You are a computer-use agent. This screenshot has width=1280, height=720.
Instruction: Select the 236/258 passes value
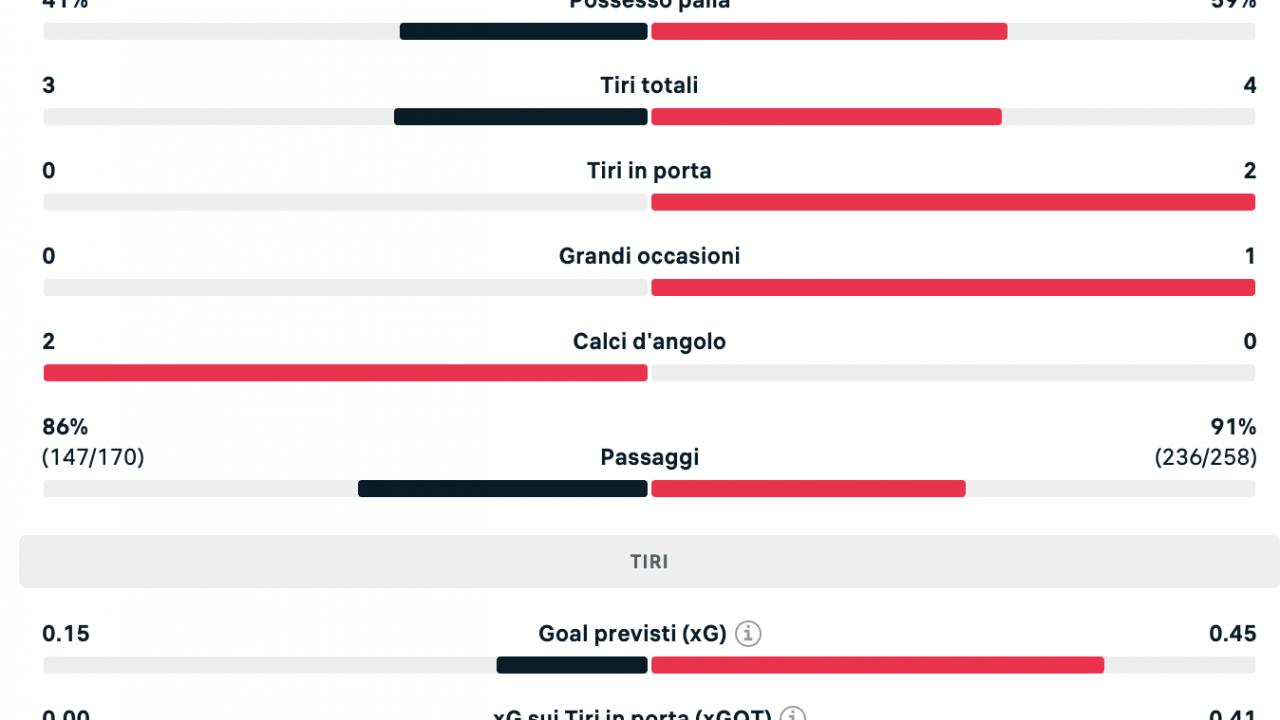(x=1205, y=458)
